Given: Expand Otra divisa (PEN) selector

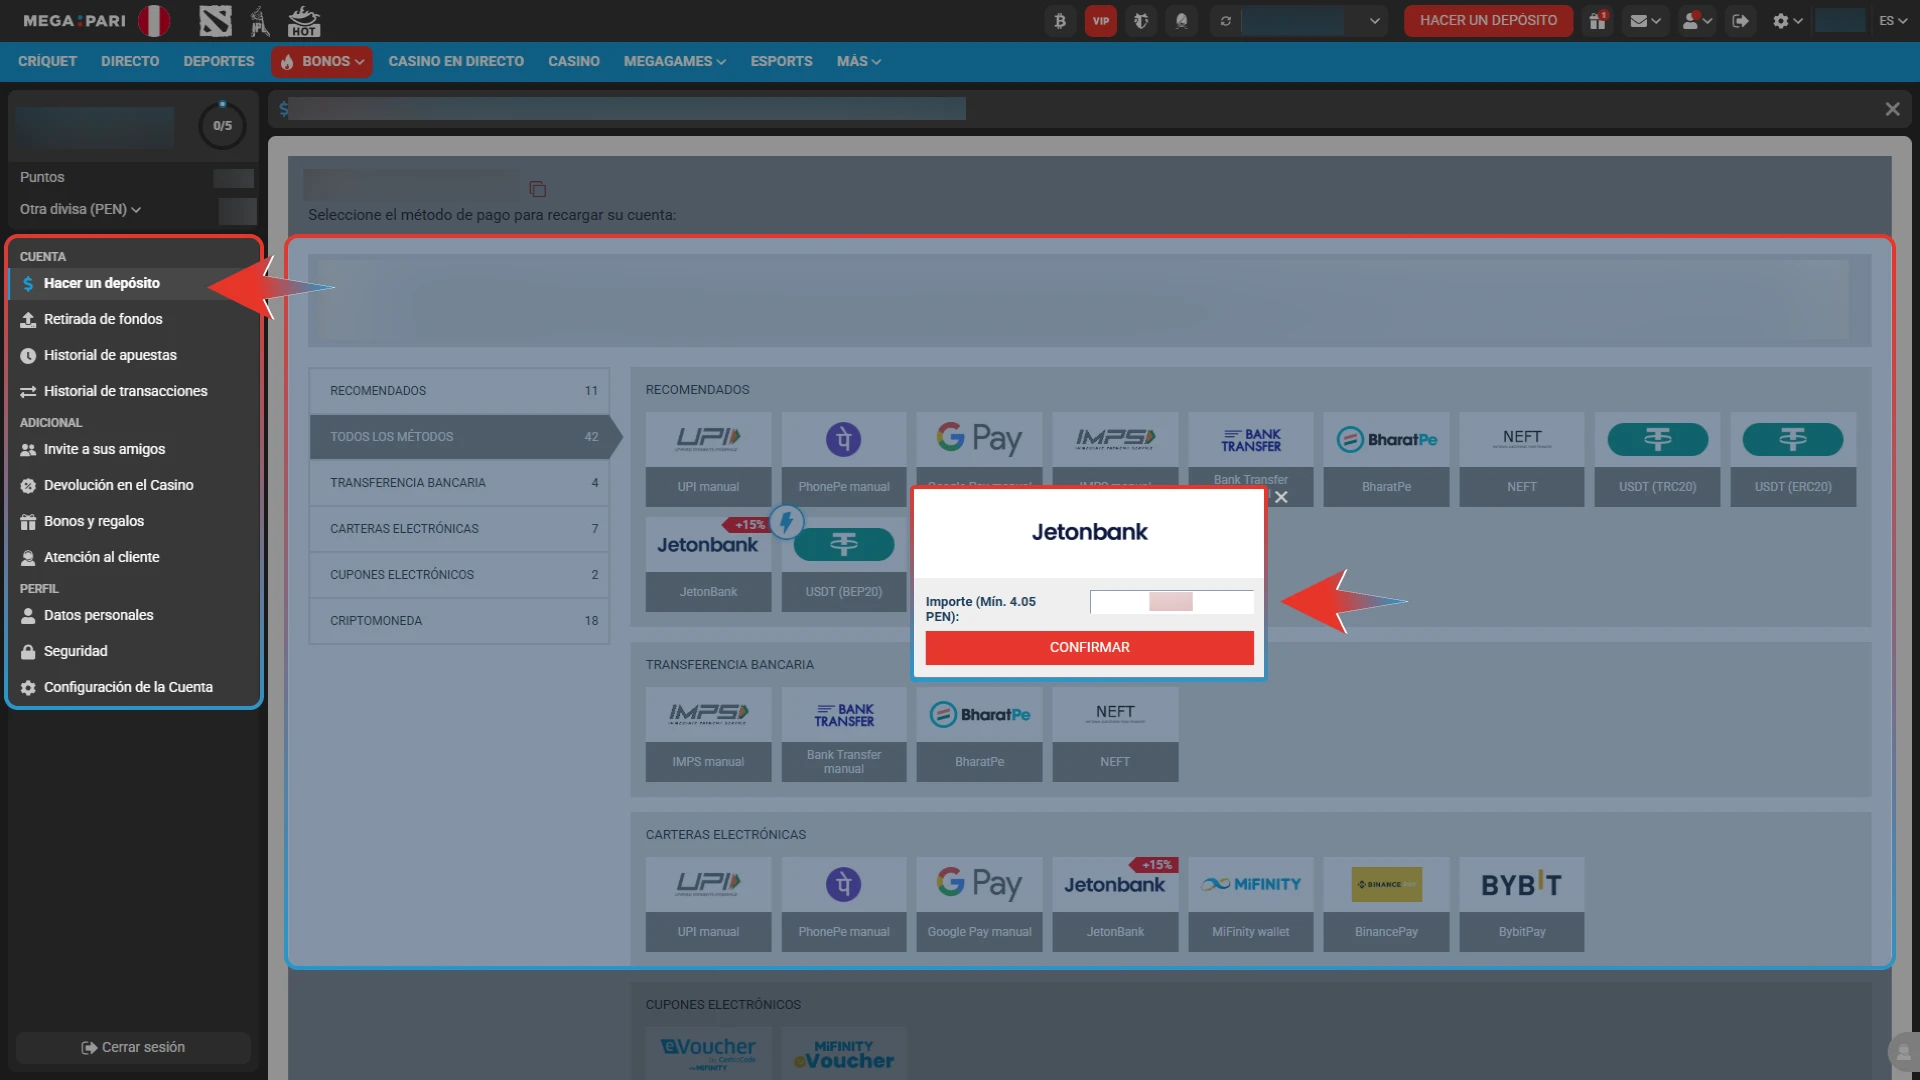Looking at the screenshot, I should pyautogui.click(x=80, y=209).
